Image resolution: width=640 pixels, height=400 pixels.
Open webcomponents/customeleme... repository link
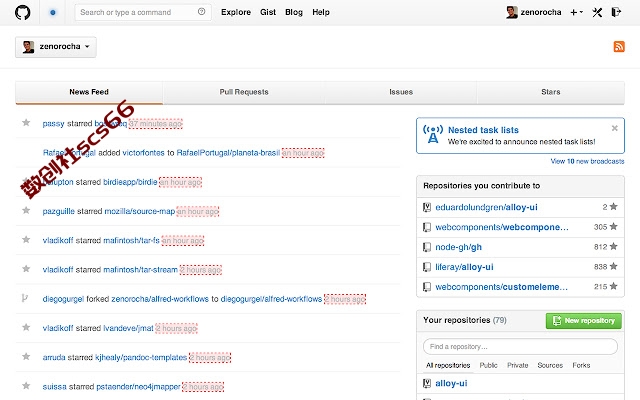pos(501,287)
